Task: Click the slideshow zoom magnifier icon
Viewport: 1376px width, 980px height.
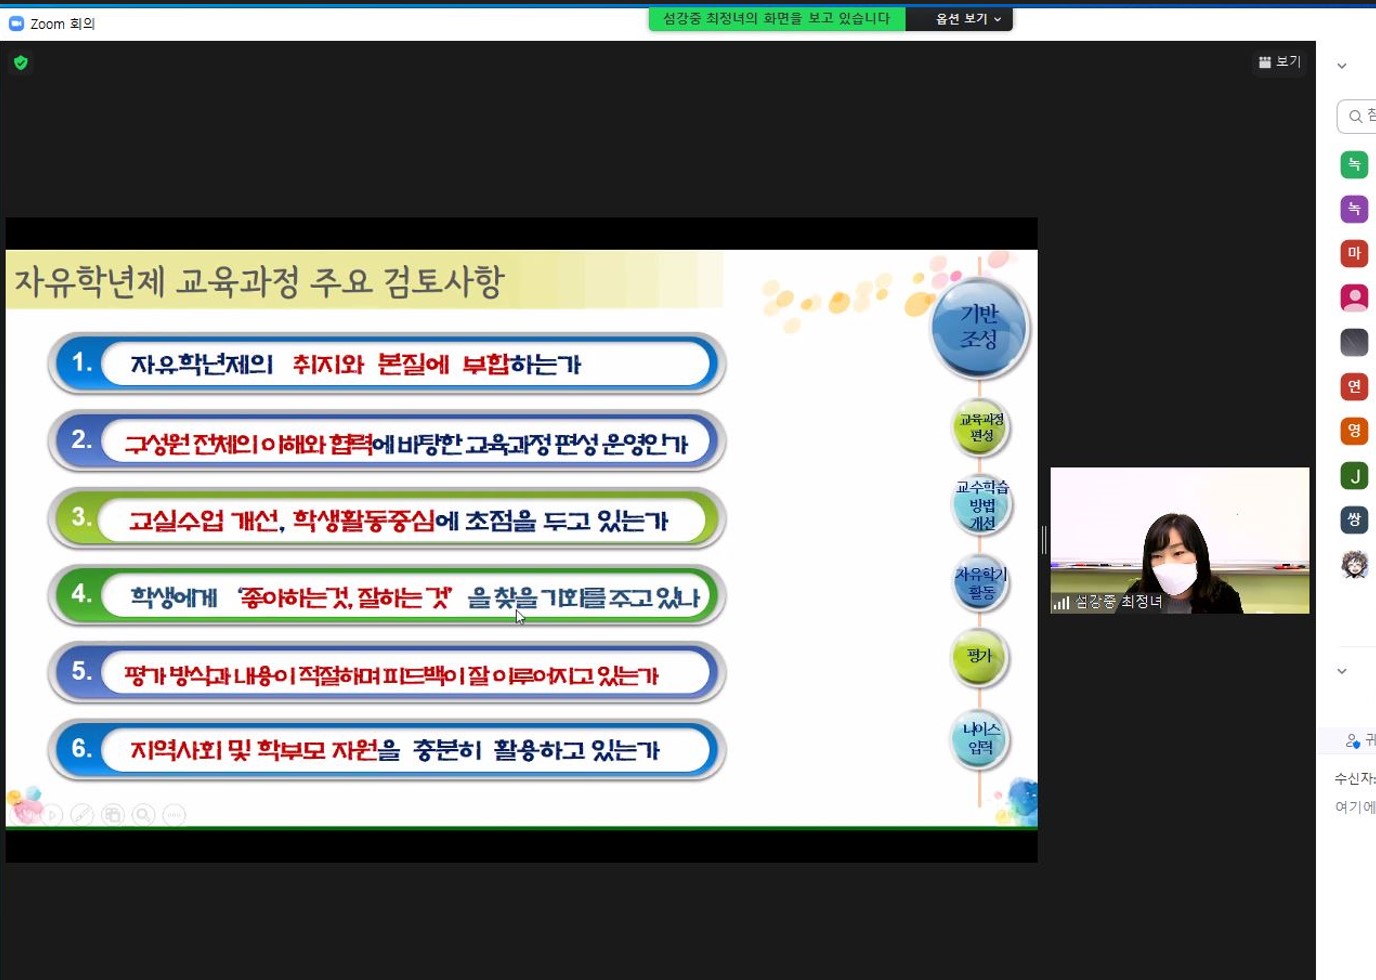Action: [x=144, y=815]
